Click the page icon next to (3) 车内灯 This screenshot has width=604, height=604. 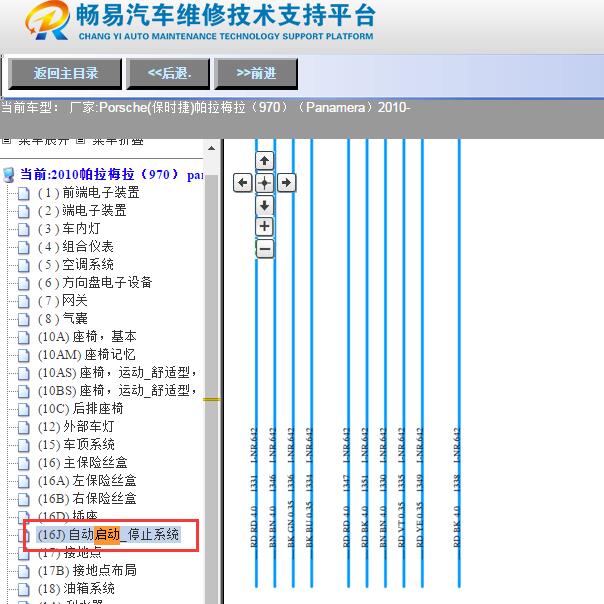(x=23, y=230)
